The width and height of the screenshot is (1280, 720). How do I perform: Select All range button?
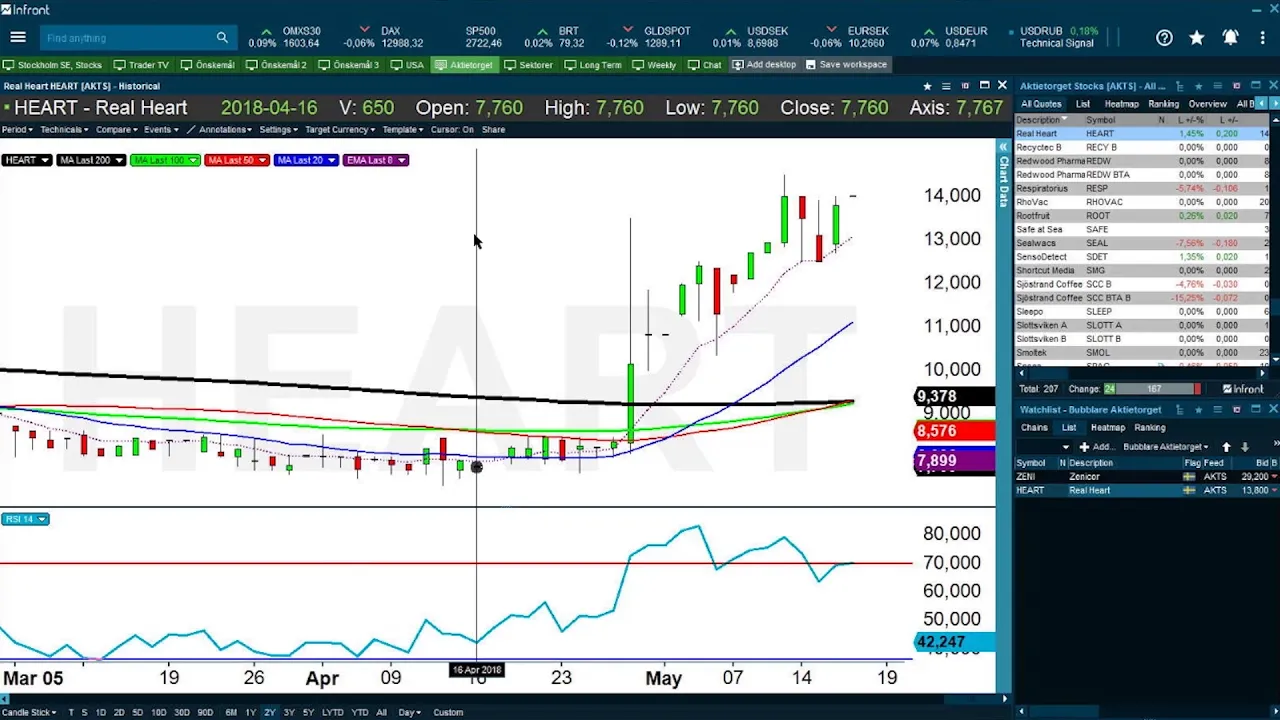pos(381,713)
